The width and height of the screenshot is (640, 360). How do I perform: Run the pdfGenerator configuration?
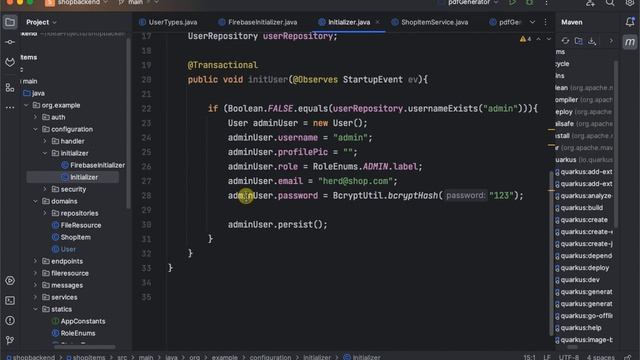(512, 2)
